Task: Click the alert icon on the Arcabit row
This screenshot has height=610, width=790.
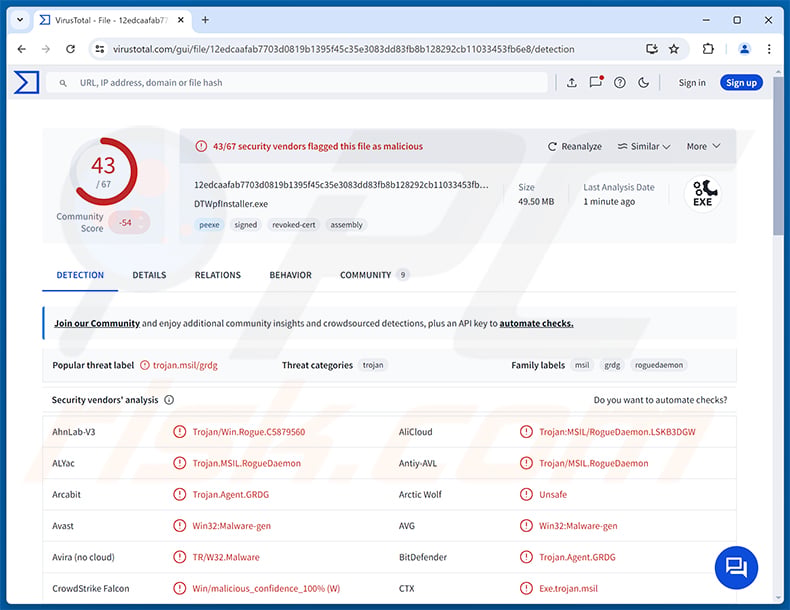Action: pos(179,495)
